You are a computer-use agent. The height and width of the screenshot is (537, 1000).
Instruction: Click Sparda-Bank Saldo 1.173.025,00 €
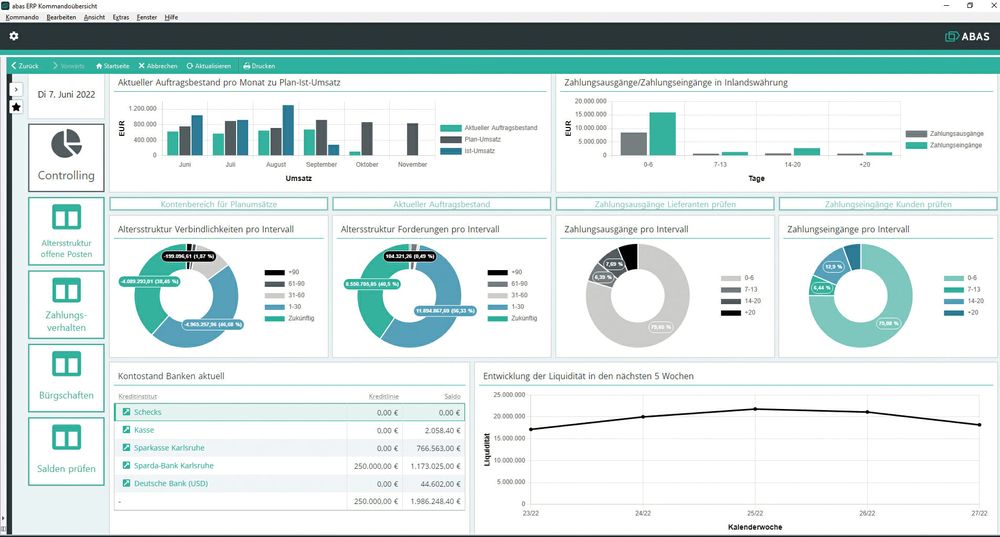436,466
